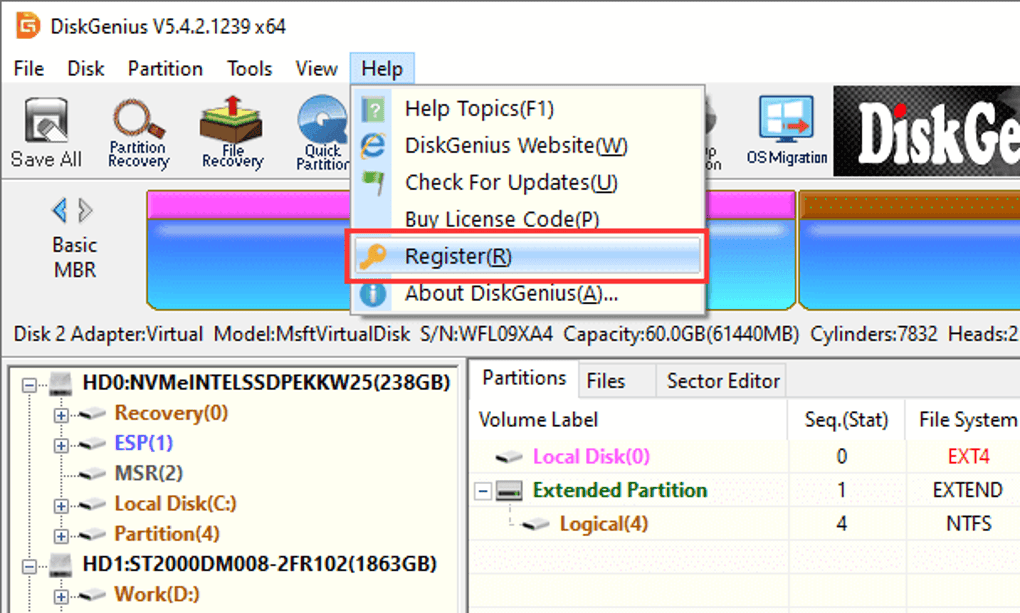Open the Disk menu

click(x=86, y=68)
